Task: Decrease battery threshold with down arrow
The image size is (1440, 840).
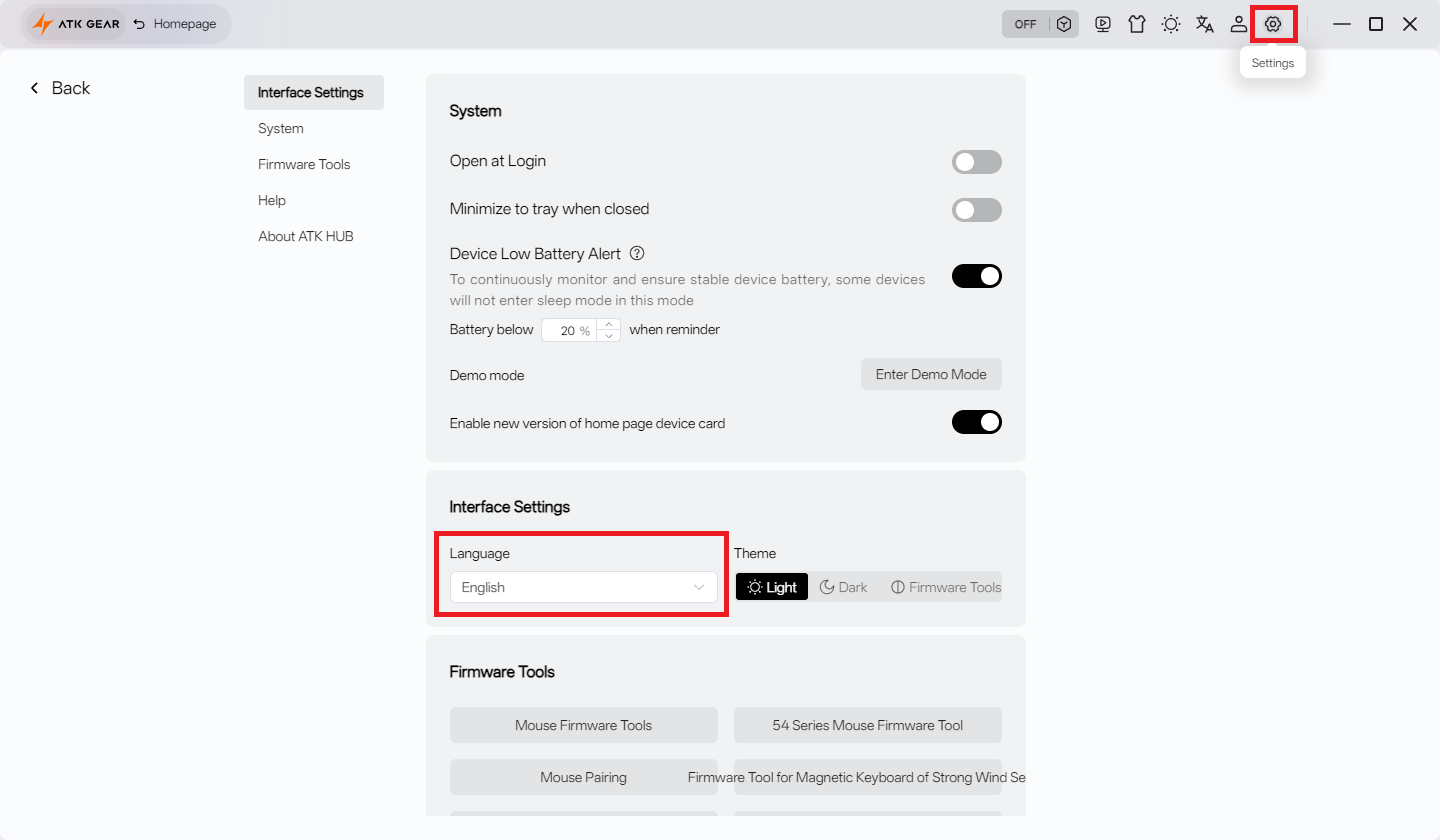Action: click(x=609, y=336)
